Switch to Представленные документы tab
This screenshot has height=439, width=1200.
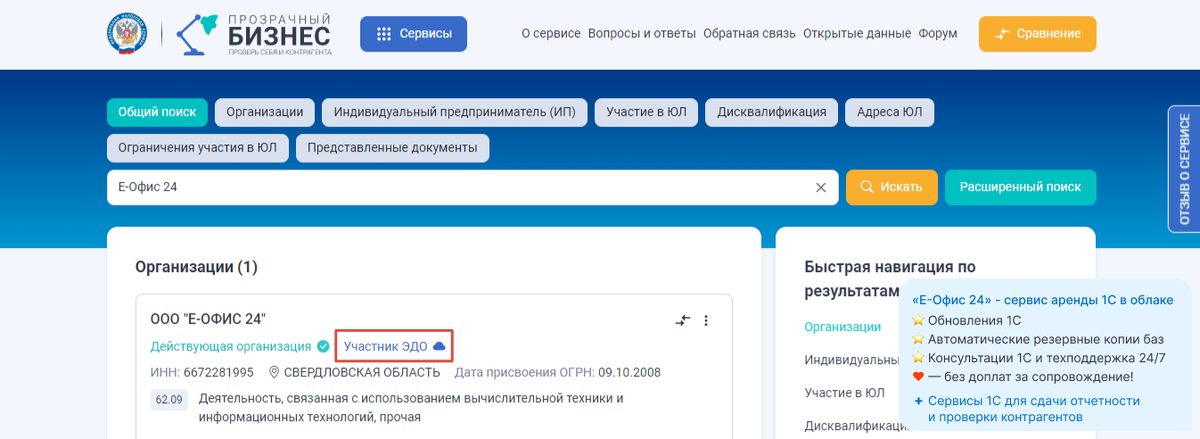392,148
